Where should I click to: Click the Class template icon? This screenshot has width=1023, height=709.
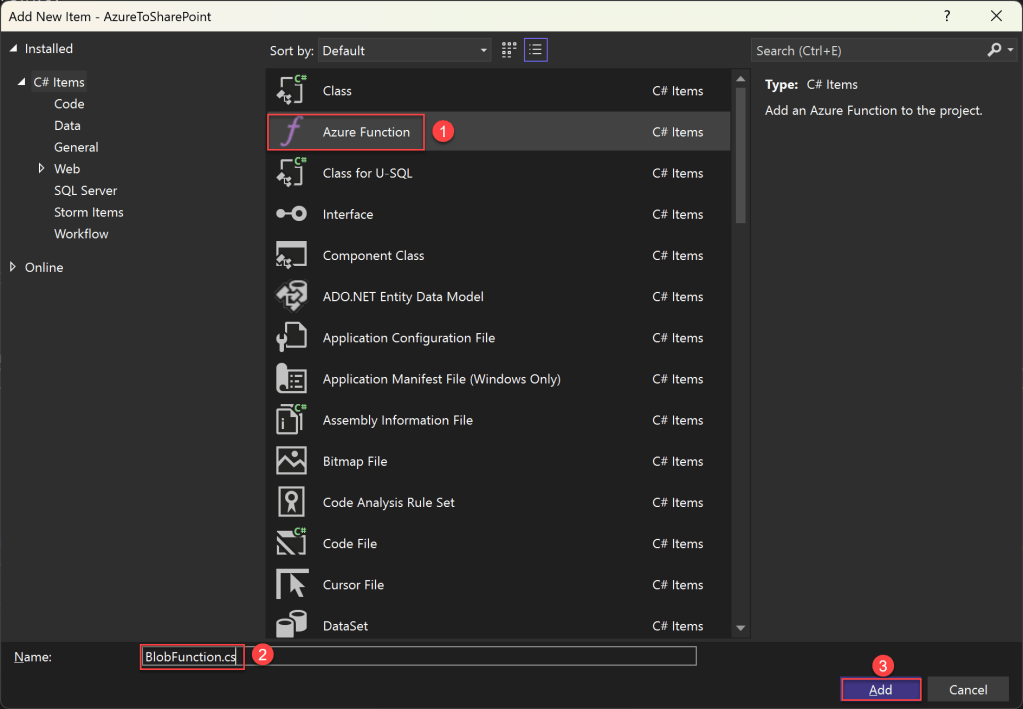(291, 91)
